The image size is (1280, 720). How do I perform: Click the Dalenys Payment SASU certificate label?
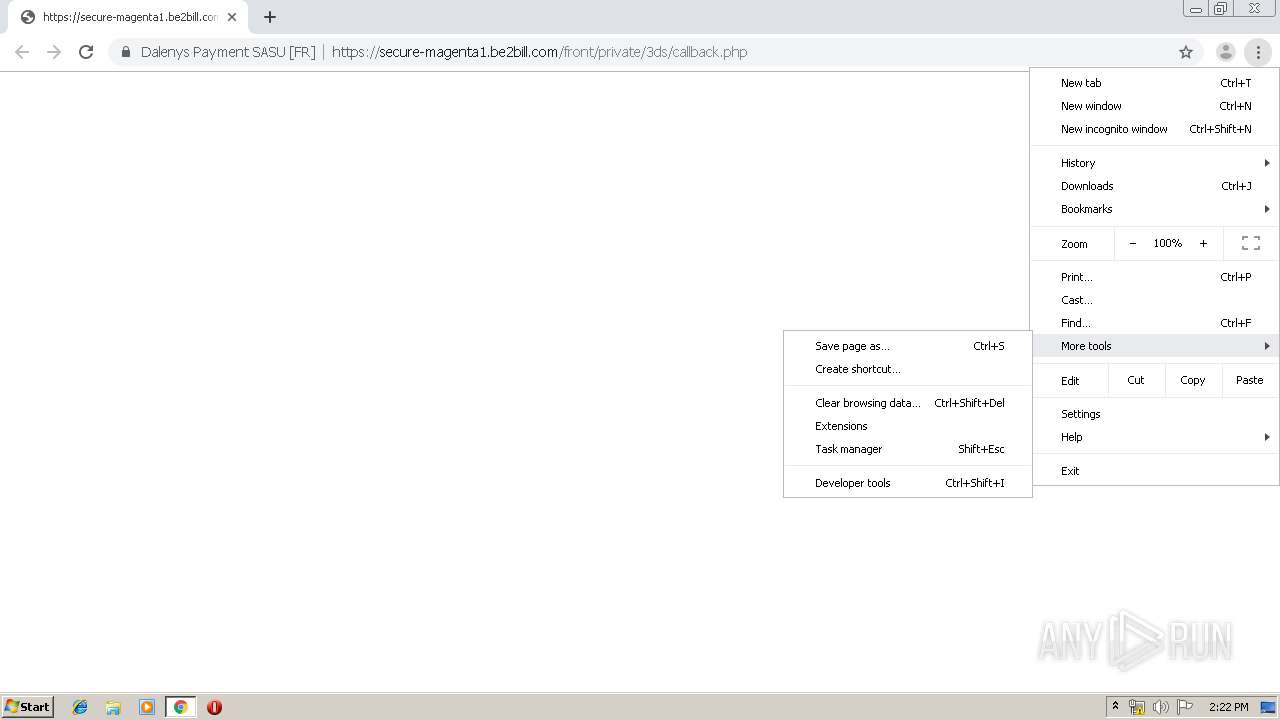point(228,52)
